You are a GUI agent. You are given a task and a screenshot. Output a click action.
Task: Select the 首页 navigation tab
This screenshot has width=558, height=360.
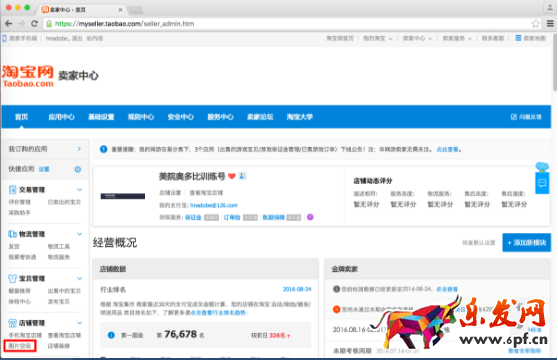click(x=21, y=117)
